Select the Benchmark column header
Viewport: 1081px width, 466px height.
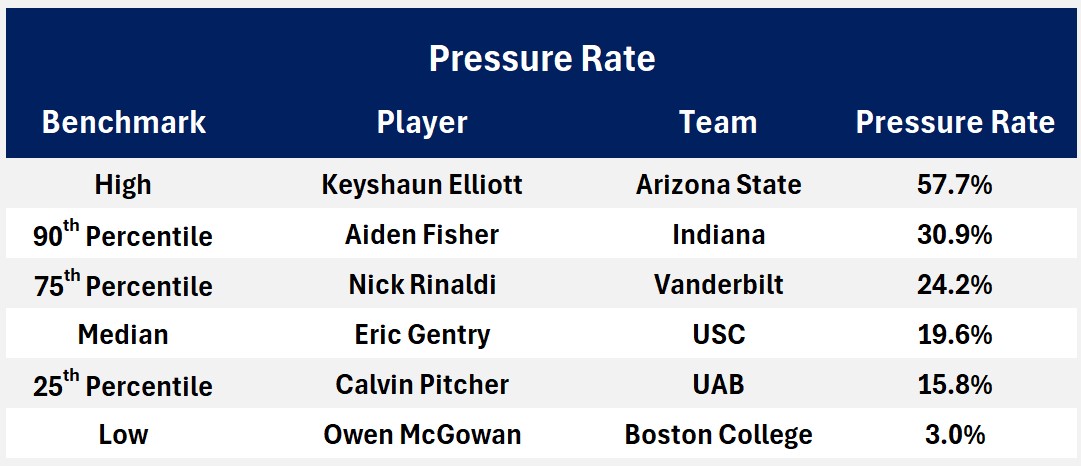(123, 122)
